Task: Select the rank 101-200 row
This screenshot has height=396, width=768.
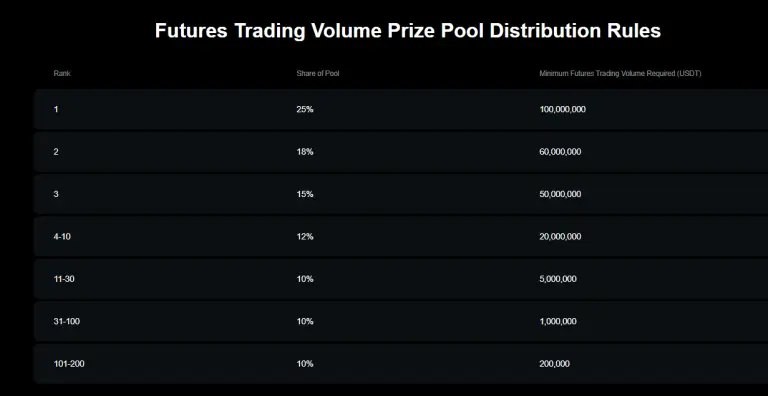Action: point(401,364)
